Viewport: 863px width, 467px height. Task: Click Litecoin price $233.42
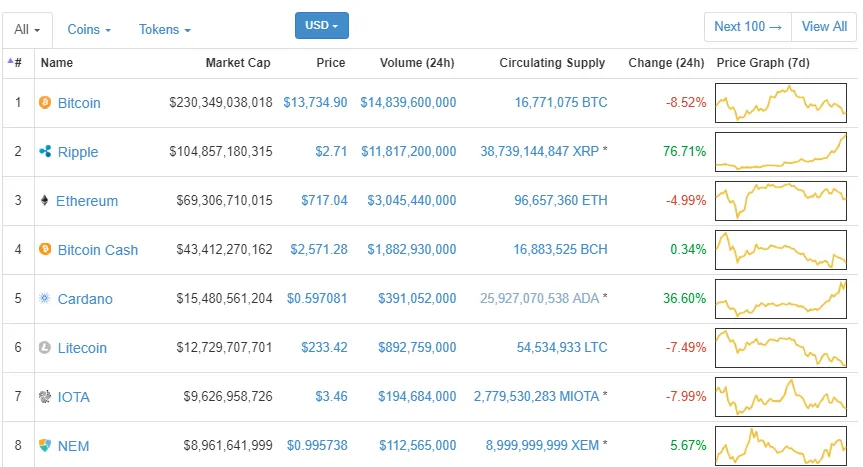coord(324,347)
